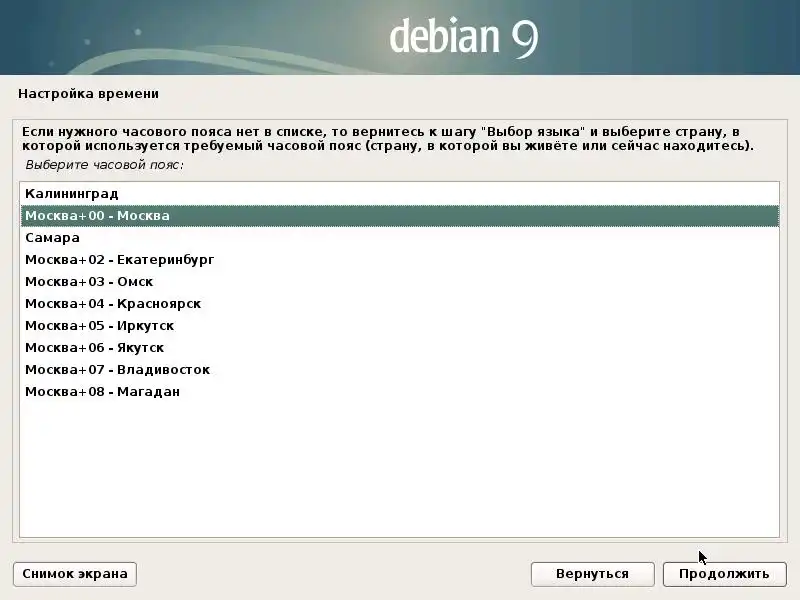Image resolution: width=800 pixels, height=600 pixels.
Task: Proceed with the Продолжить button
Action: [x=724, y=574]
